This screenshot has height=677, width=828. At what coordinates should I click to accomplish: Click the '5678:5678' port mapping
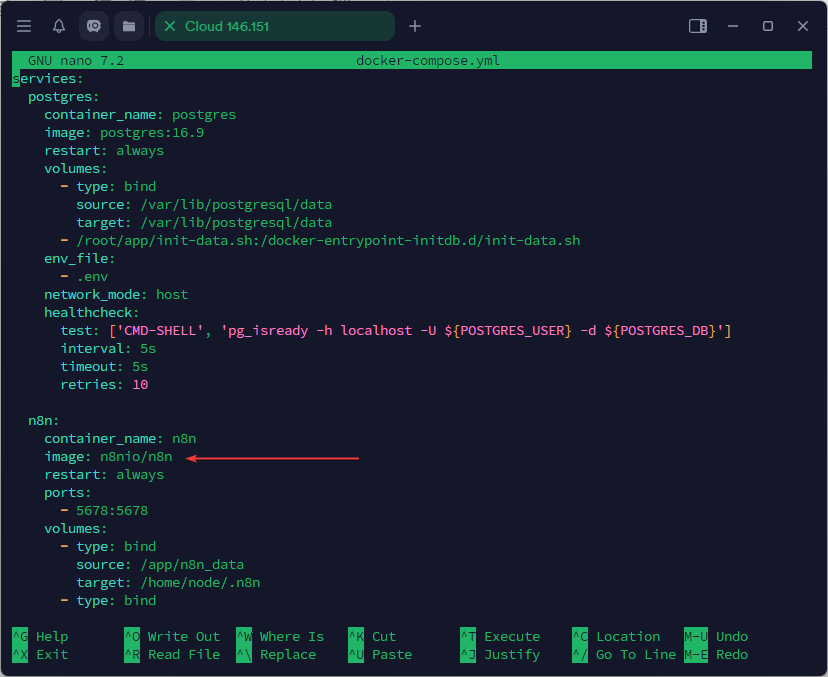112,510
